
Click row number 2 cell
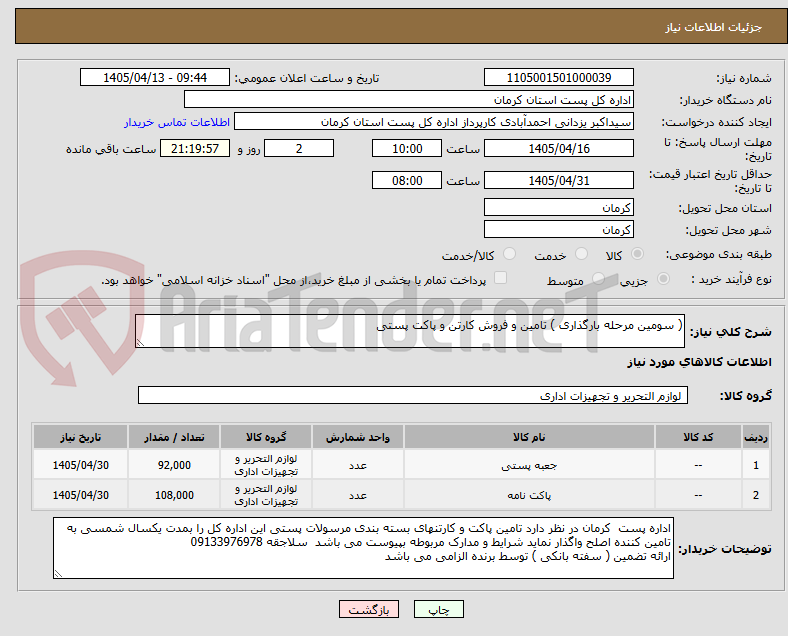(755, 495)
